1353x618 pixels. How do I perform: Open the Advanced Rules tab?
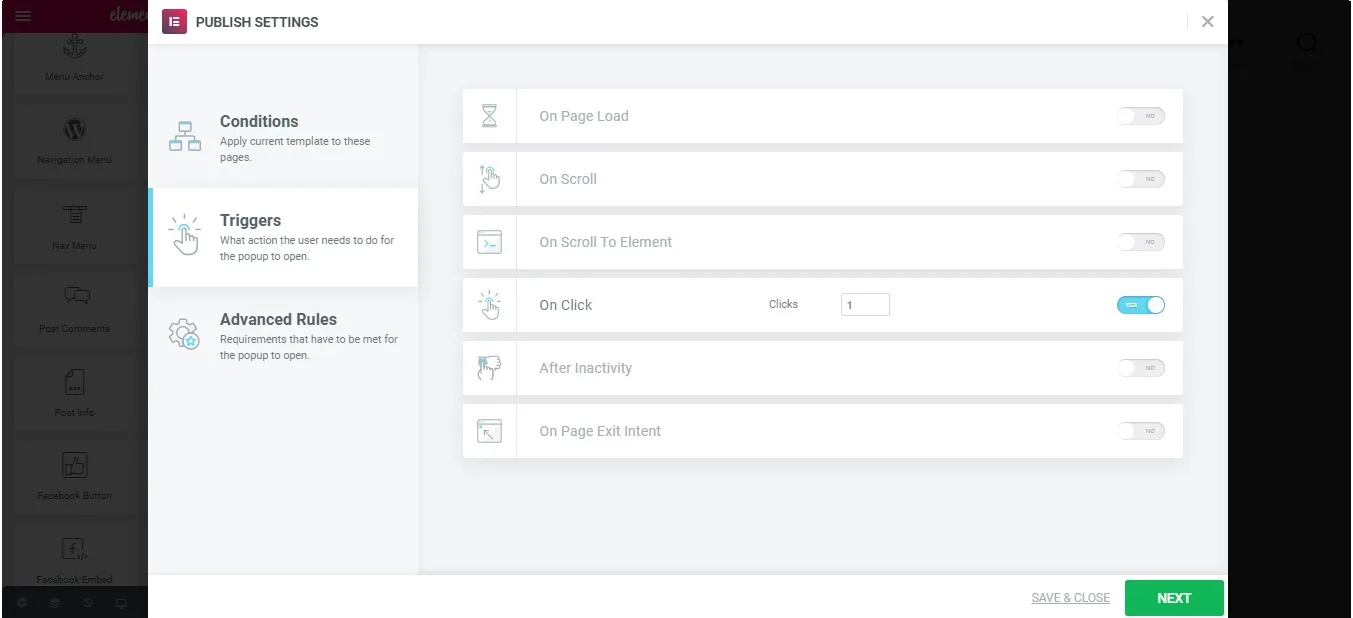click(283, 336)
